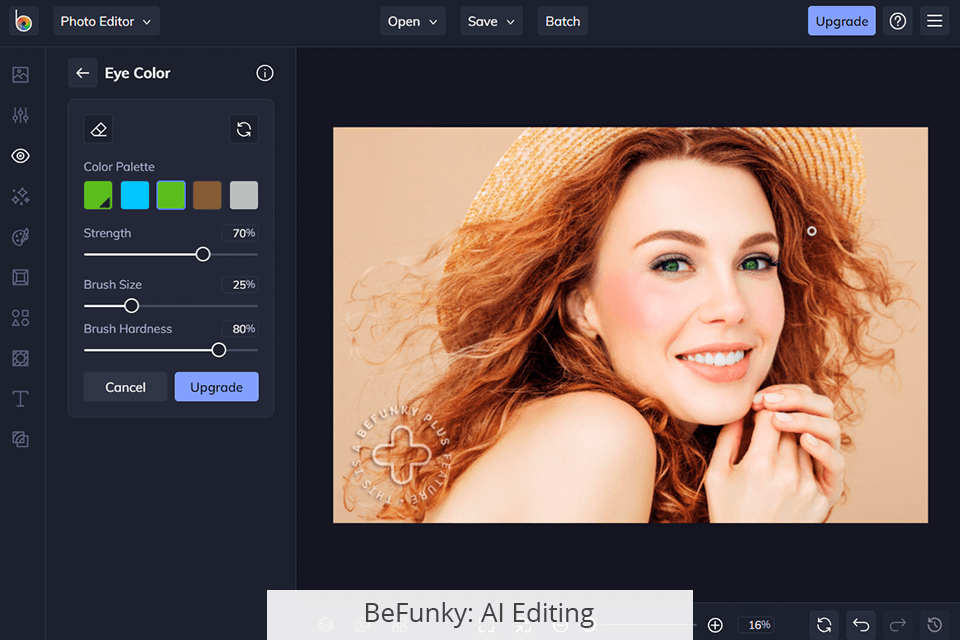Click the Strength 70% value field
Viewport: 960px width, 640px height.
pyautogui.click(x=240, y=233)
